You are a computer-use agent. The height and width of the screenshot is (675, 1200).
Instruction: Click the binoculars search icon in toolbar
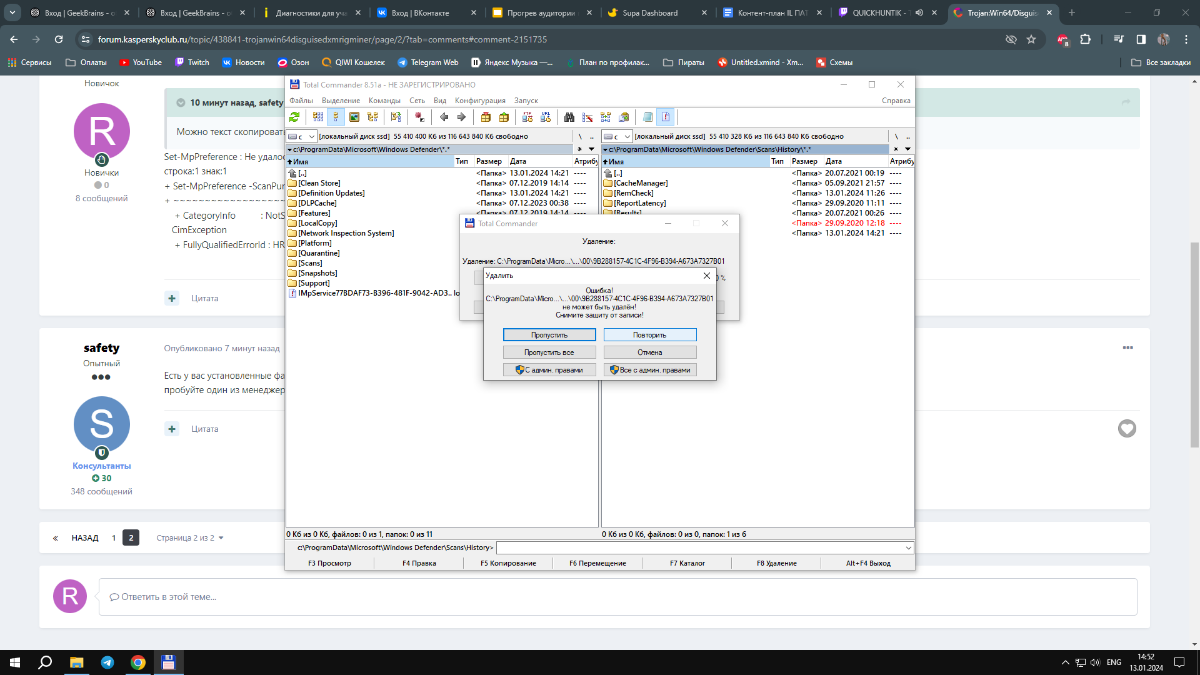click(x=568, y=117)
